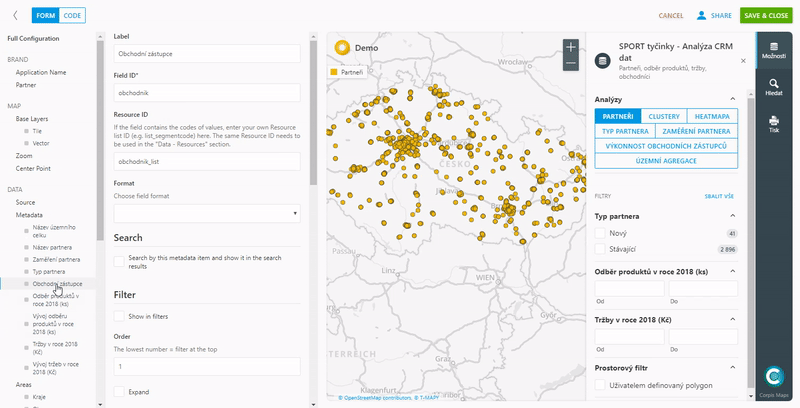Click the back arrow icon

[x=15, y=15]
